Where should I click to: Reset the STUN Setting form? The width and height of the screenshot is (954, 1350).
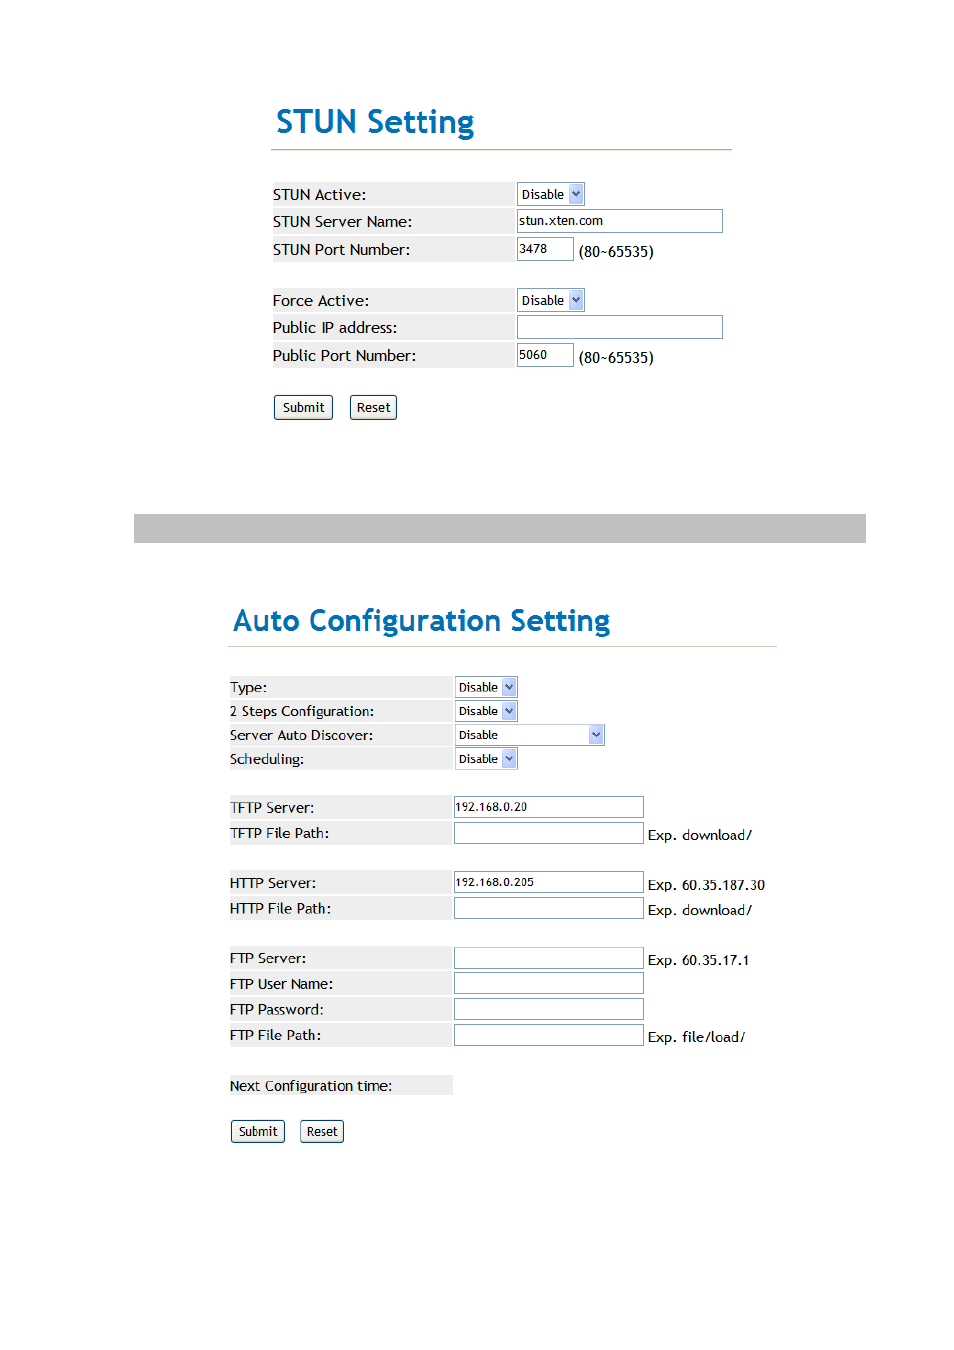click(x=373, y=408)
